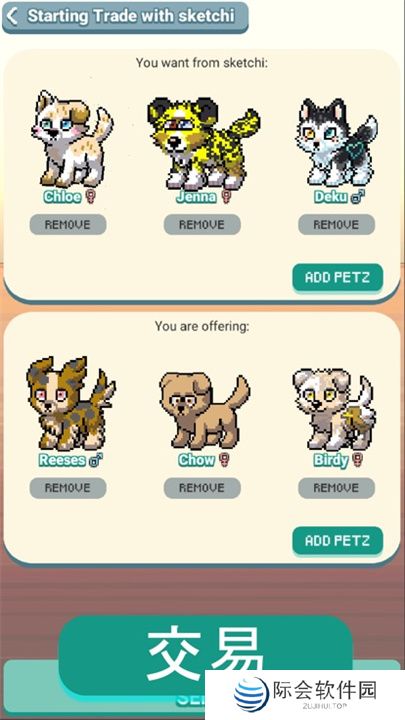This screenshot has height=720, width=405.
Task: Tap Chloe's female gender icon
Action: 92,197
